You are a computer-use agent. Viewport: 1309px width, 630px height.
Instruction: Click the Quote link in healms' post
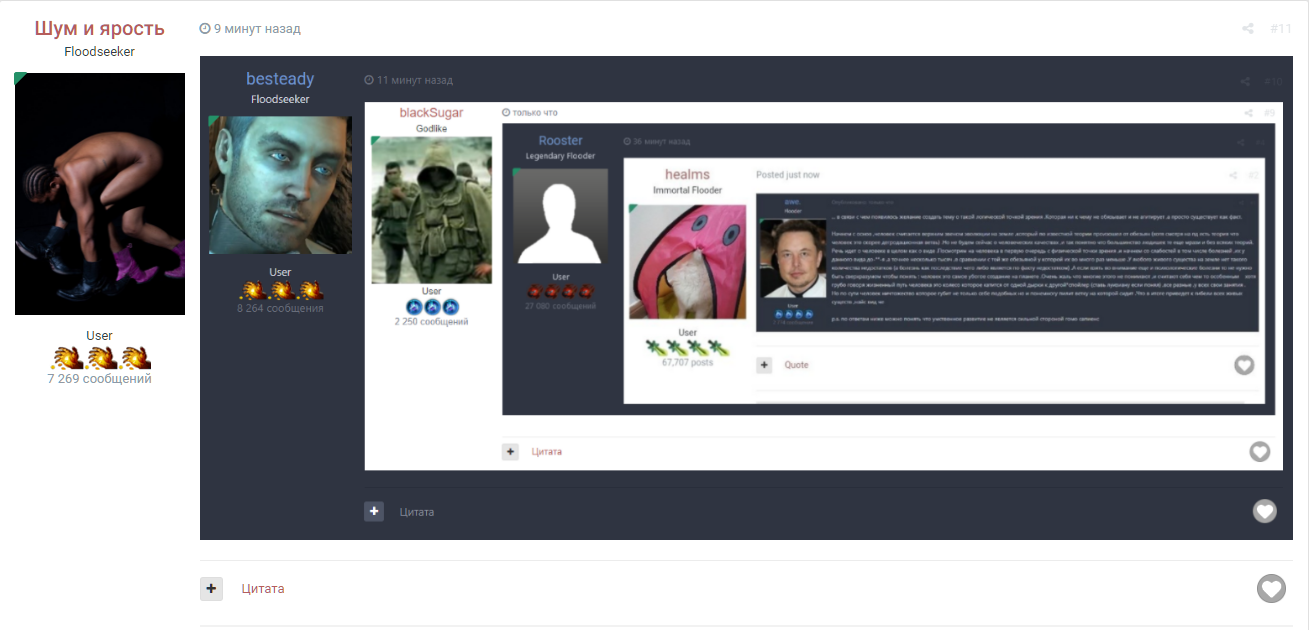796,365
